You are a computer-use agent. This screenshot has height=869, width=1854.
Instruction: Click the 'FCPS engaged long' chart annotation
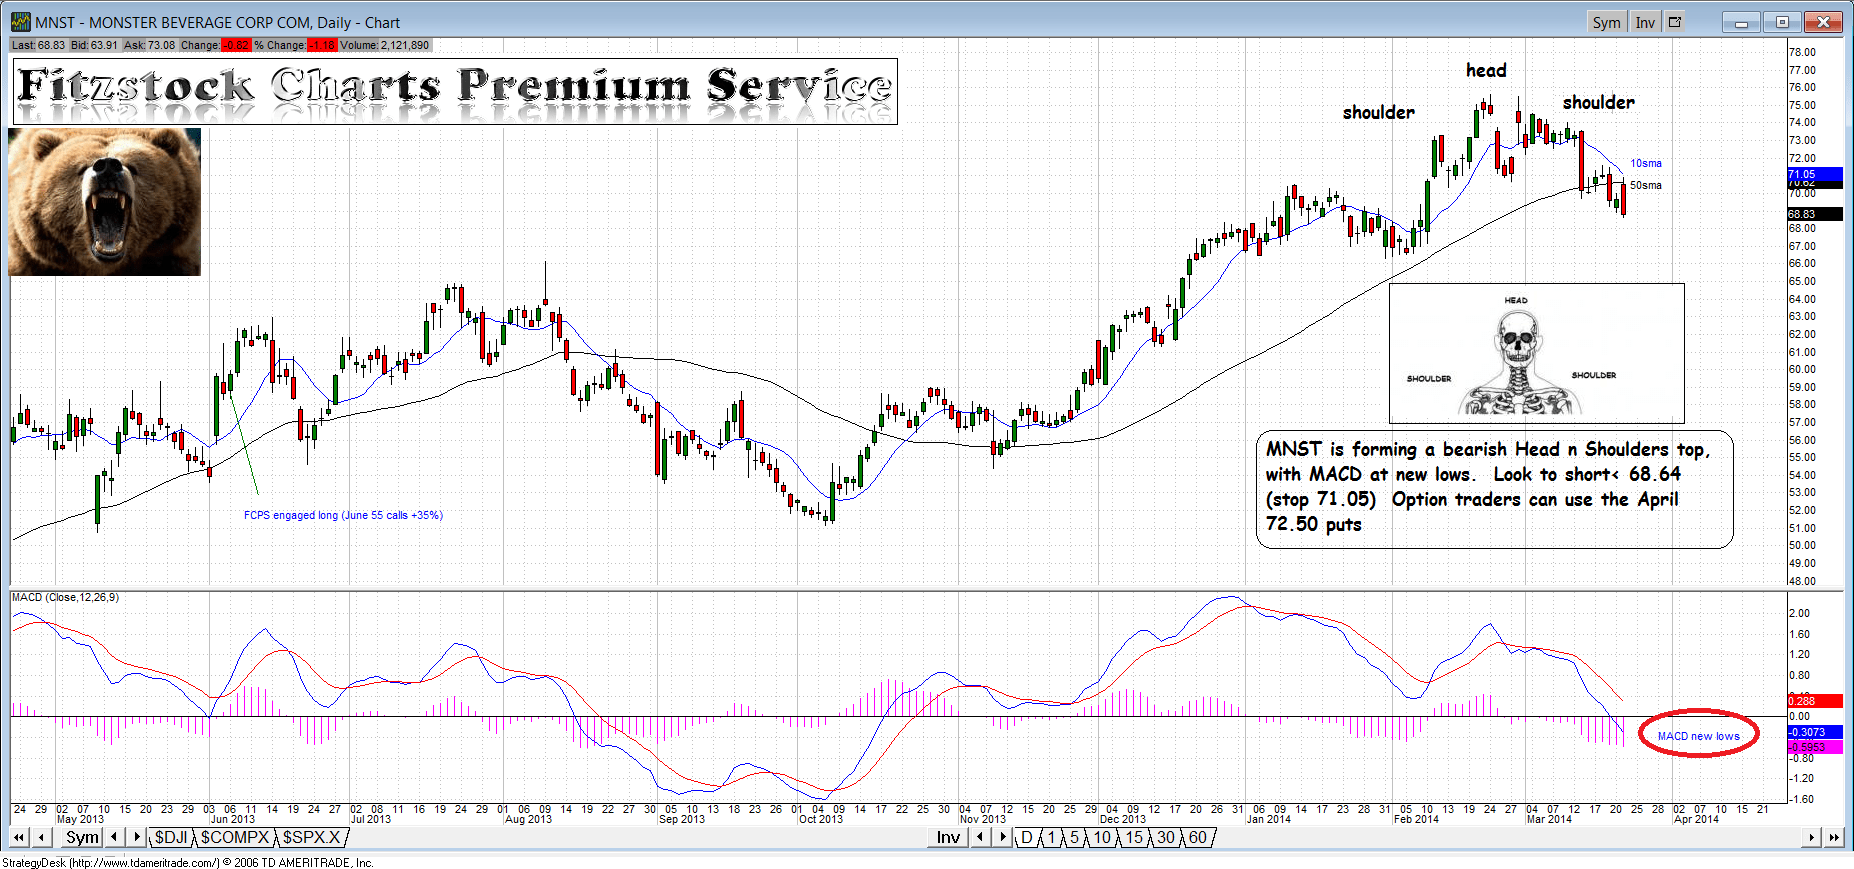[x=343, y=515]
